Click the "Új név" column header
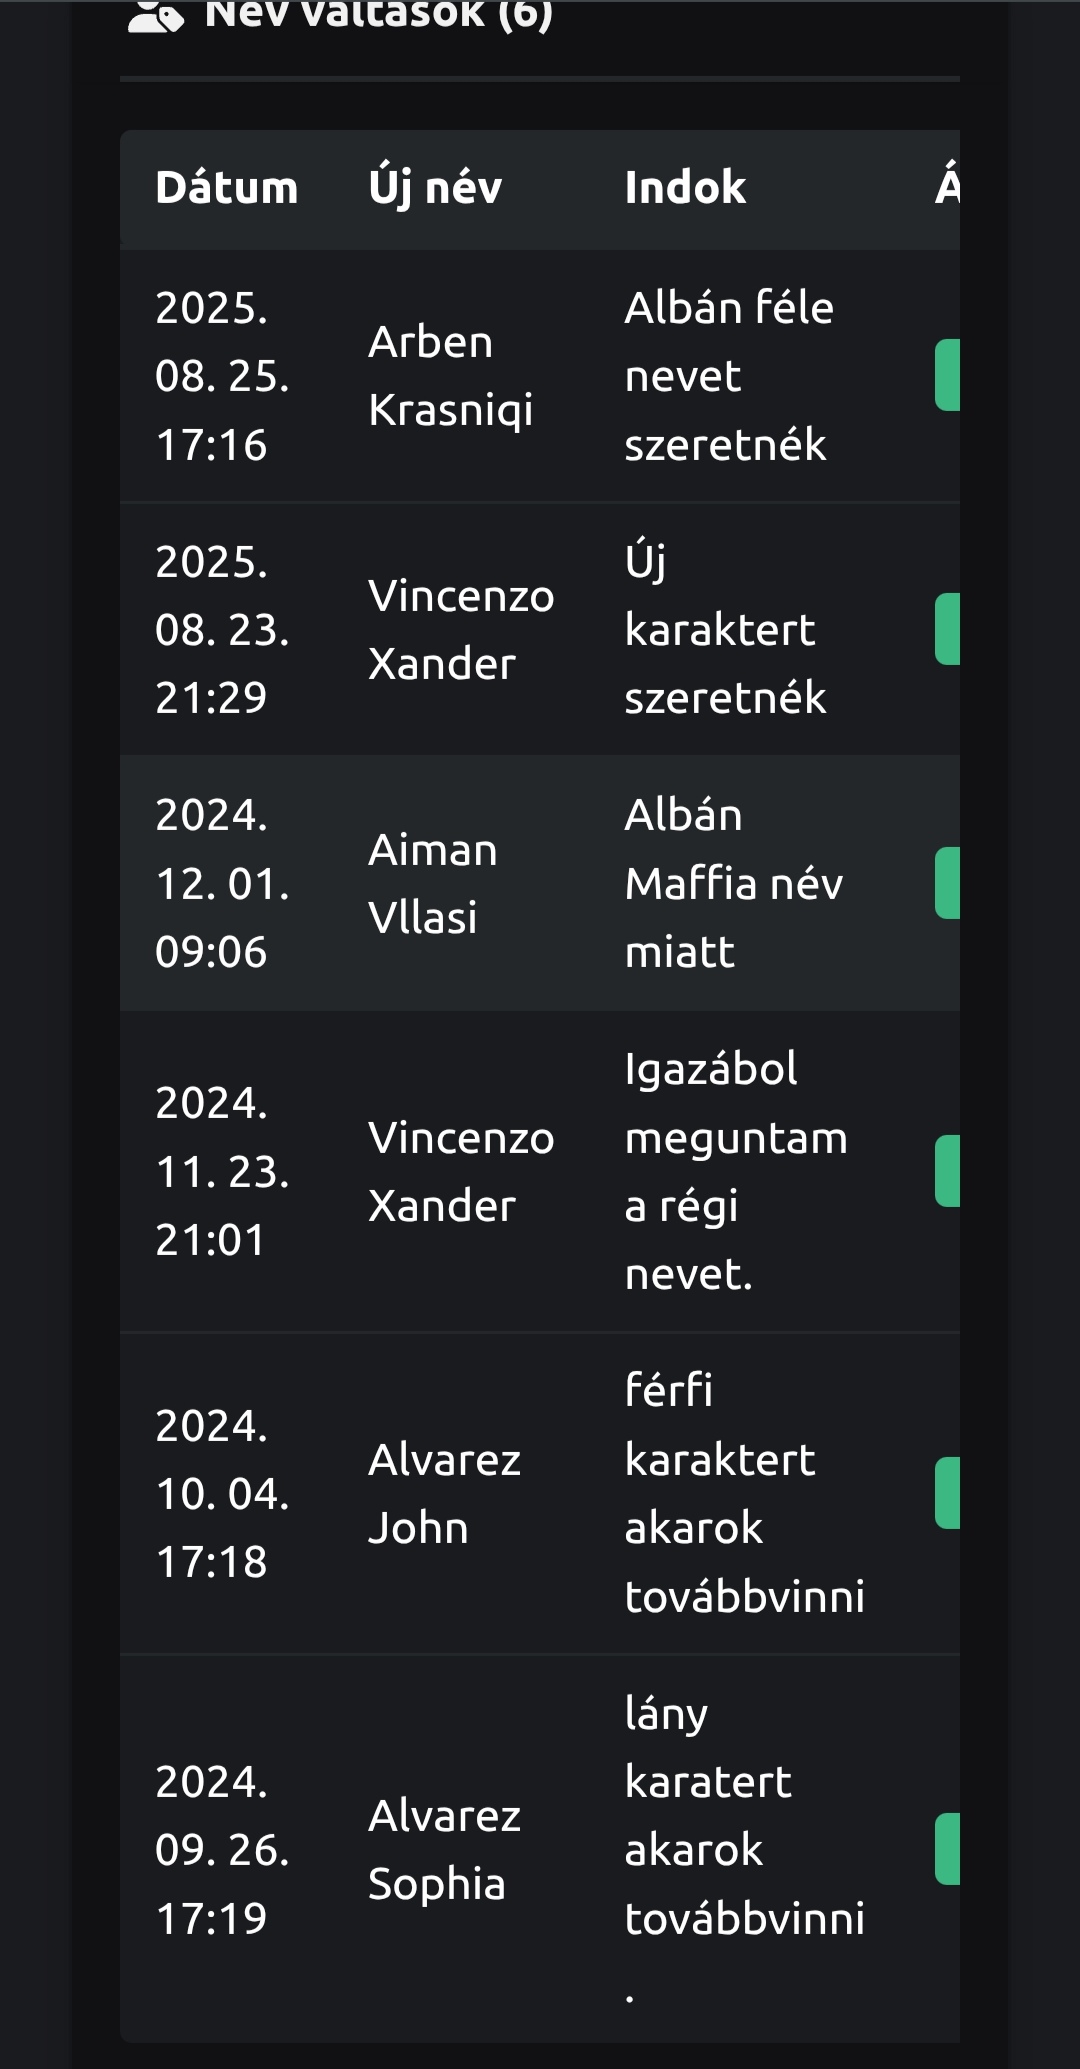 coord(435,188)
